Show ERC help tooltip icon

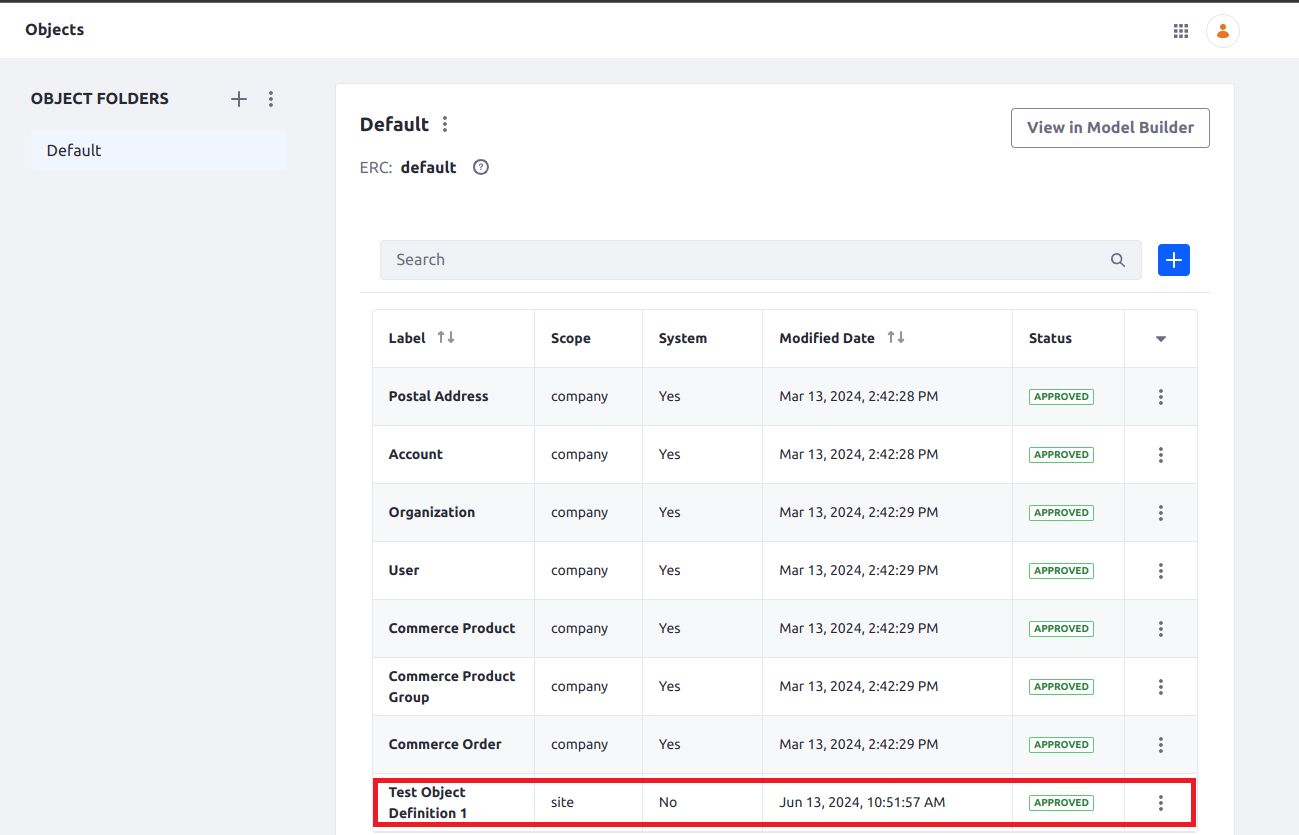click(x=481, y=167)
